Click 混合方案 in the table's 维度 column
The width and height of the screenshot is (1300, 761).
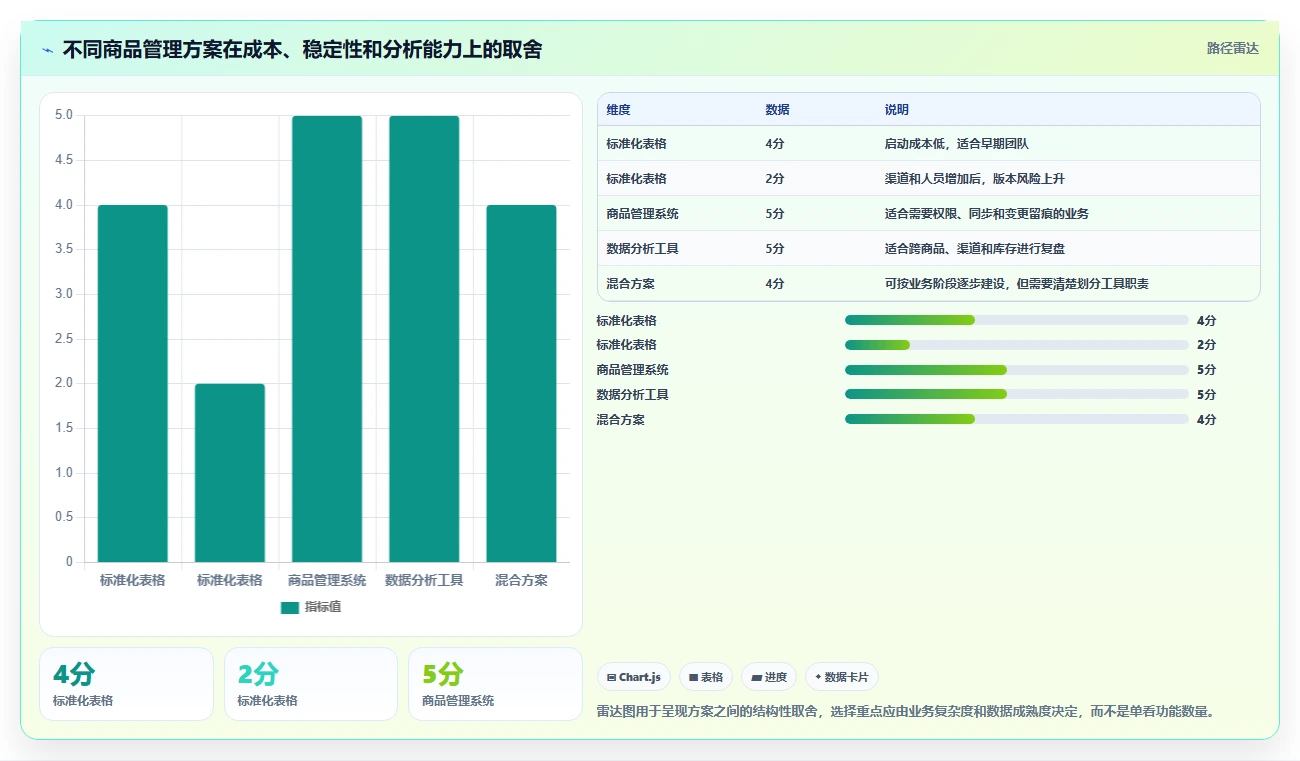[x=630, y=284]
